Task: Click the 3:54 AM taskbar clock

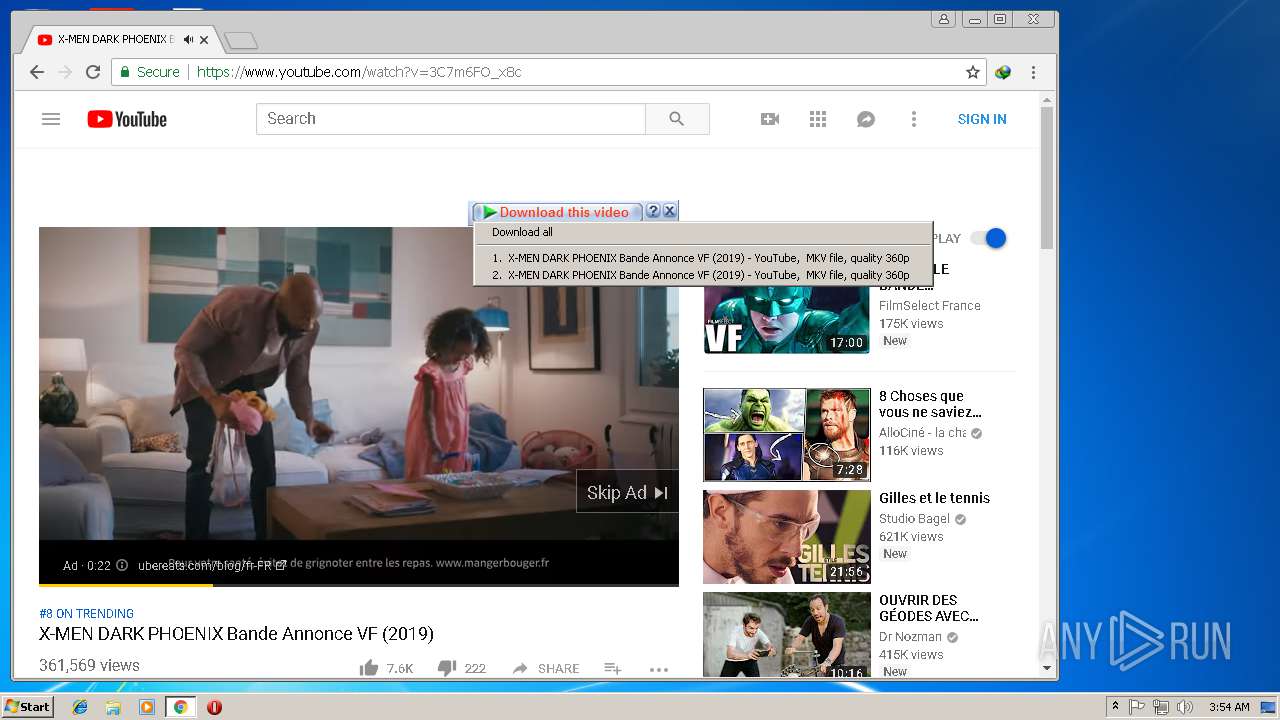Action: 1229,707
